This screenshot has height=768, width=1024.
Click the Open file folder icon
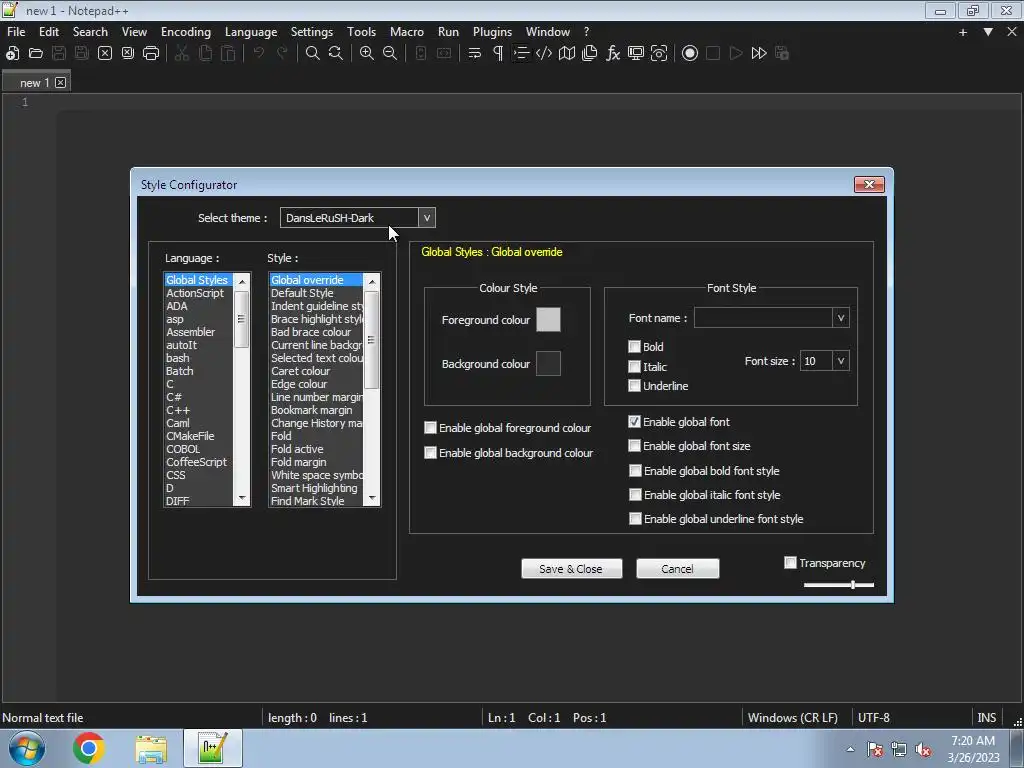(x=36, y=54)
